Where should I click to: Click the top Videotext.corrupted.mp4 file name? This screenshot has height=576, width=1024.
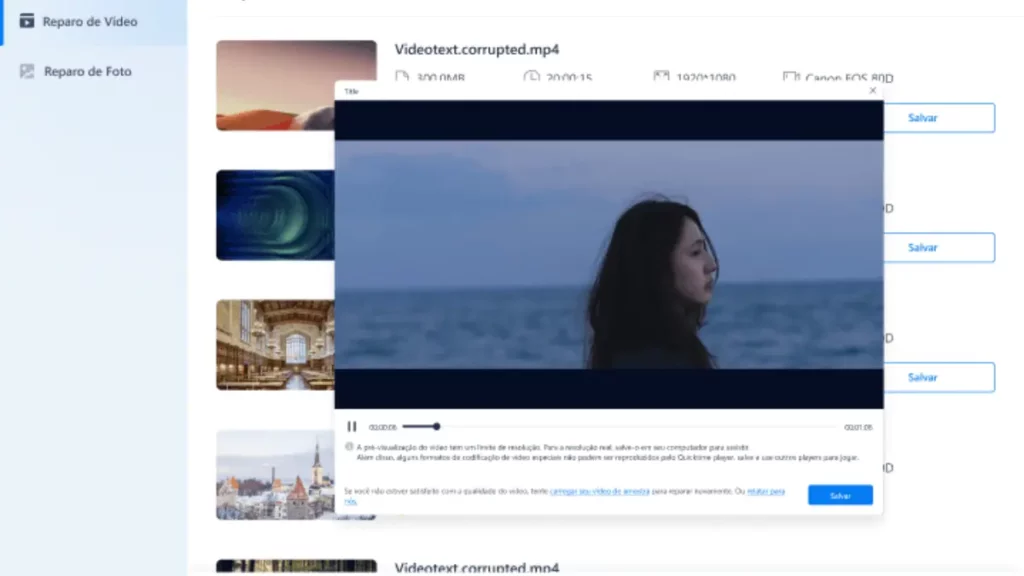[477, 50]
